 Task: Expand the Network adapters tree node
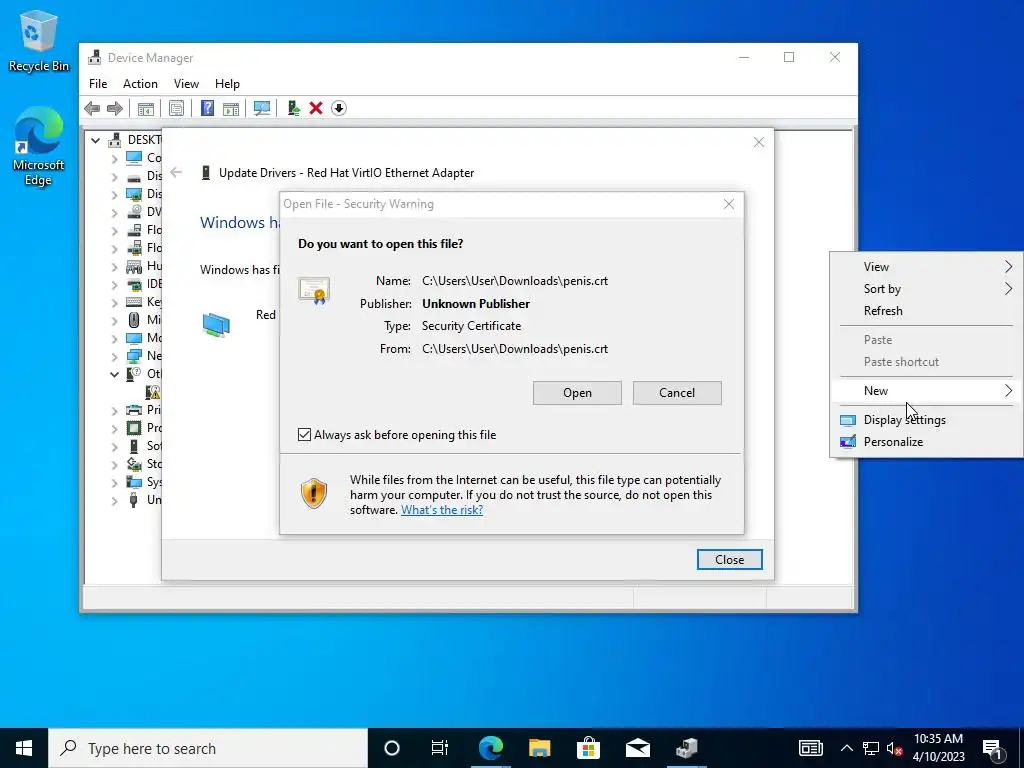pyautogui.click(x=114, y=356)
